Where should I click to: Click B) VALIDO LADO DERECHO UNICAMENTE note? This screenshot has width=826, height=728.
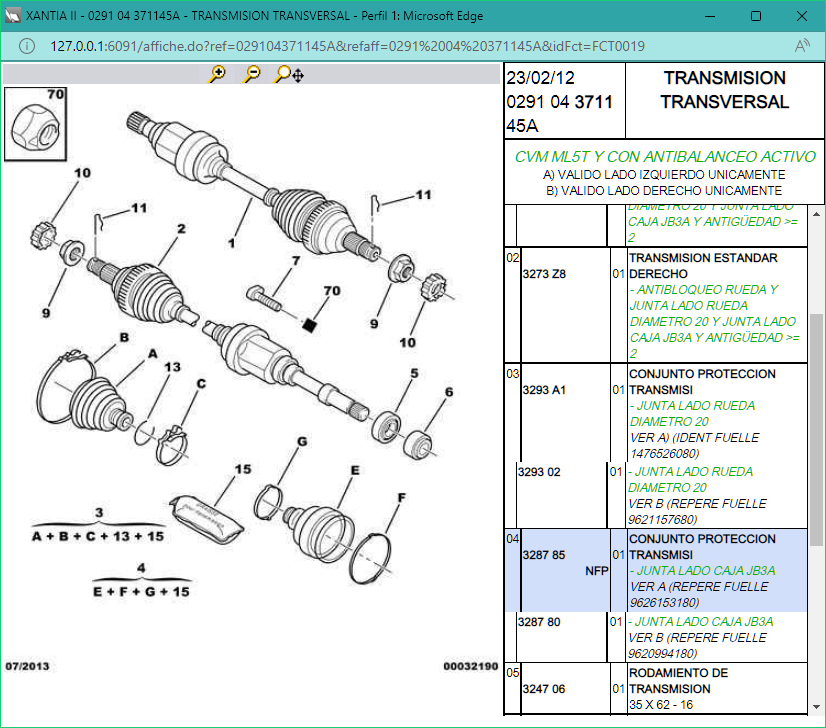pos(664,190)
